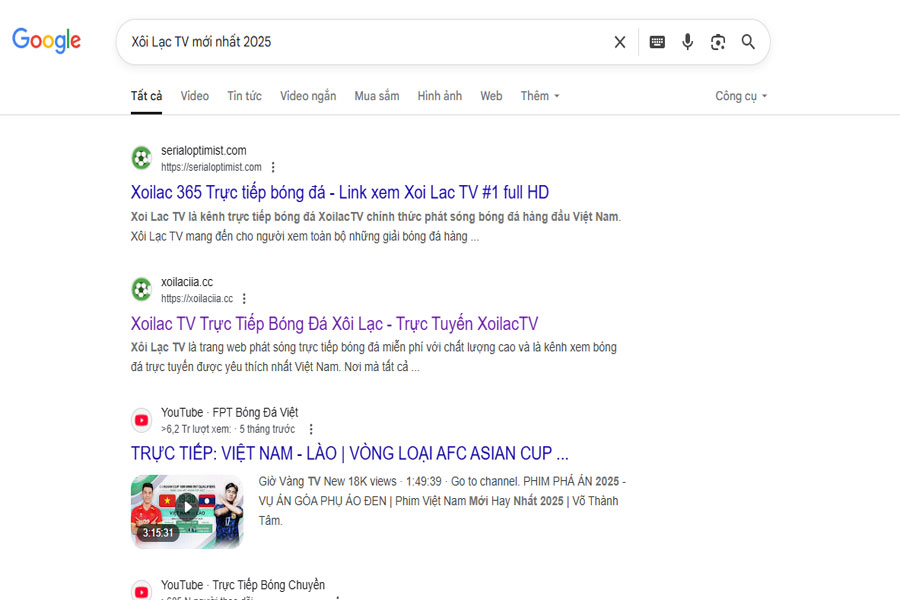Click the magnifying glass search button
900x600 pixels.
[x=748, y=42]
